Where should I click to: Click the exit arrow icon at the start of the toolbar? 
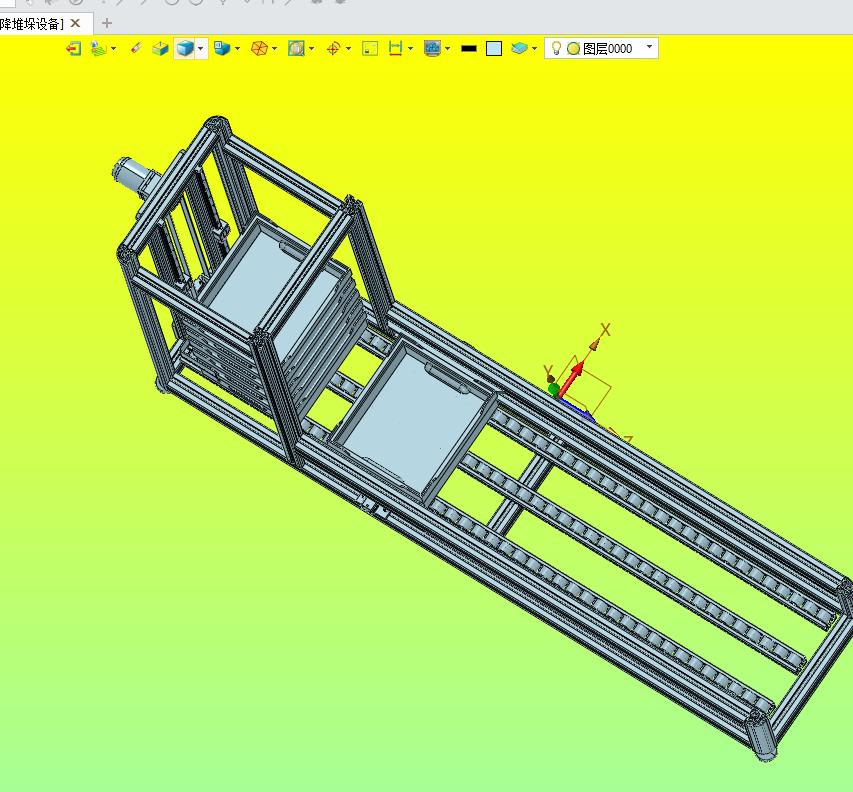(x=73, y=48)
